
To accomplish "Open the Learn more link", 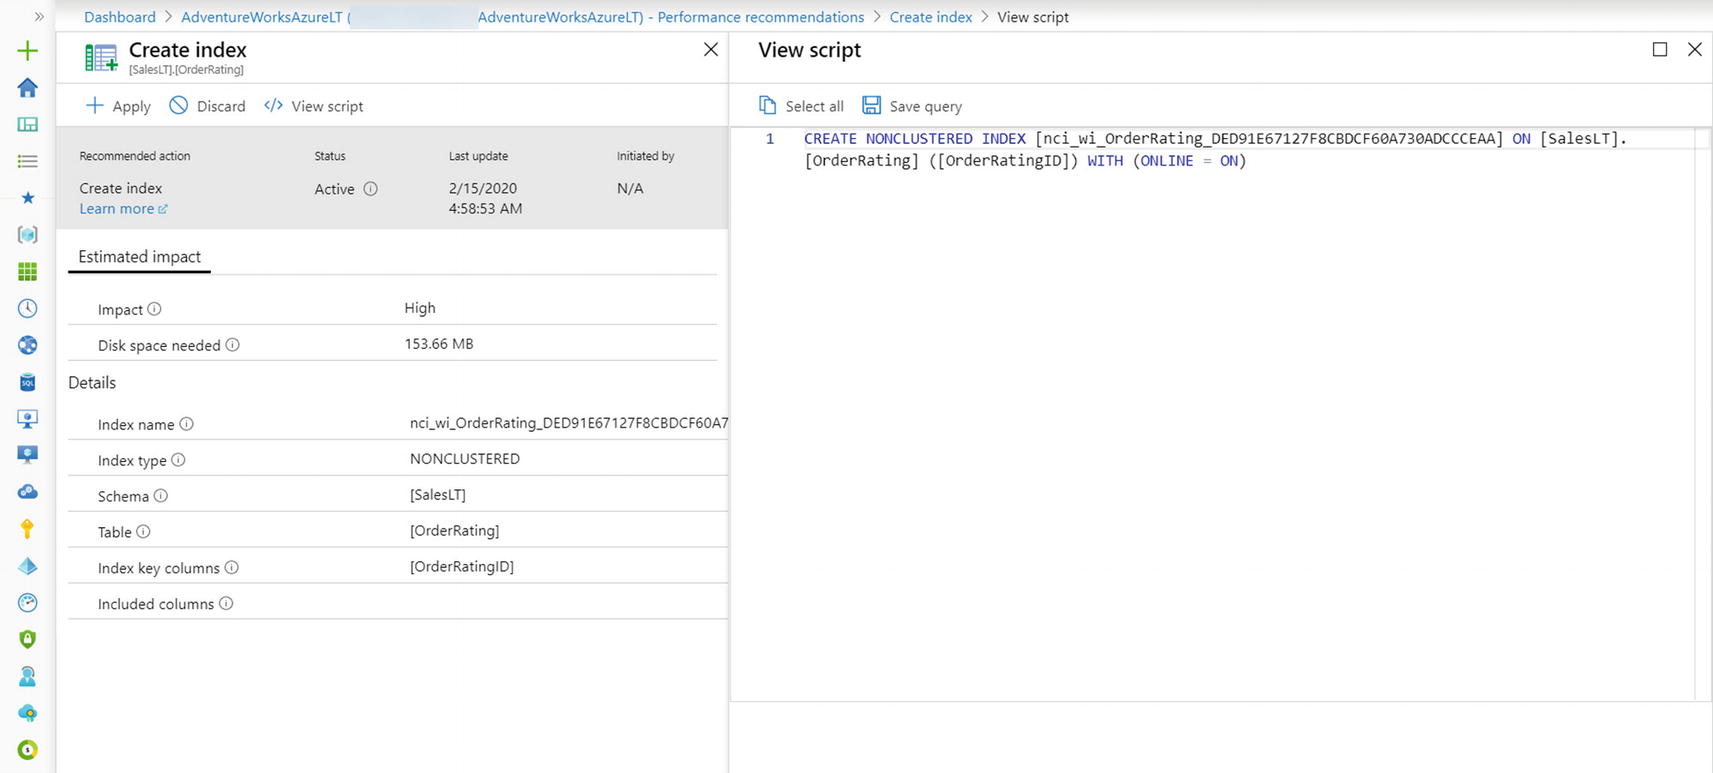I will pyautogui.click(x=123, y=208).
